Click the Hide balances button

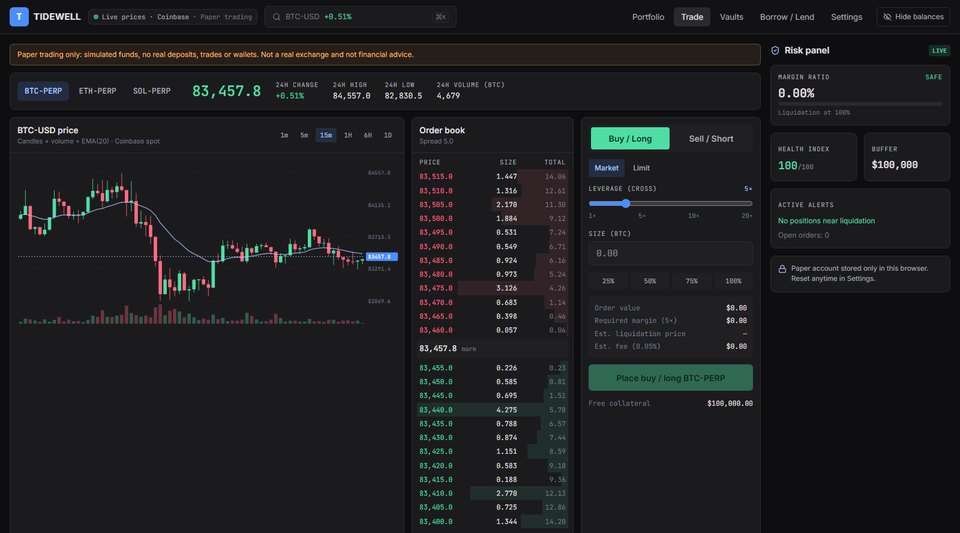[913, 17]
